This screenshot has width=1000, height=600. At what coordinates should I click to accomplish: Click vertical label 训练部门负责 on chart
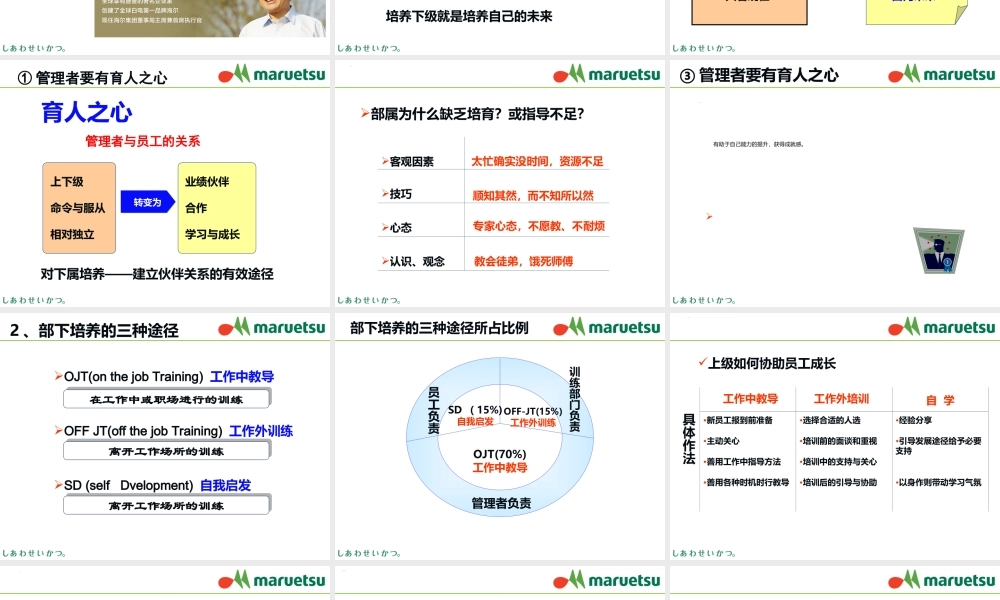pyautogui.click(x=575, y=399)
